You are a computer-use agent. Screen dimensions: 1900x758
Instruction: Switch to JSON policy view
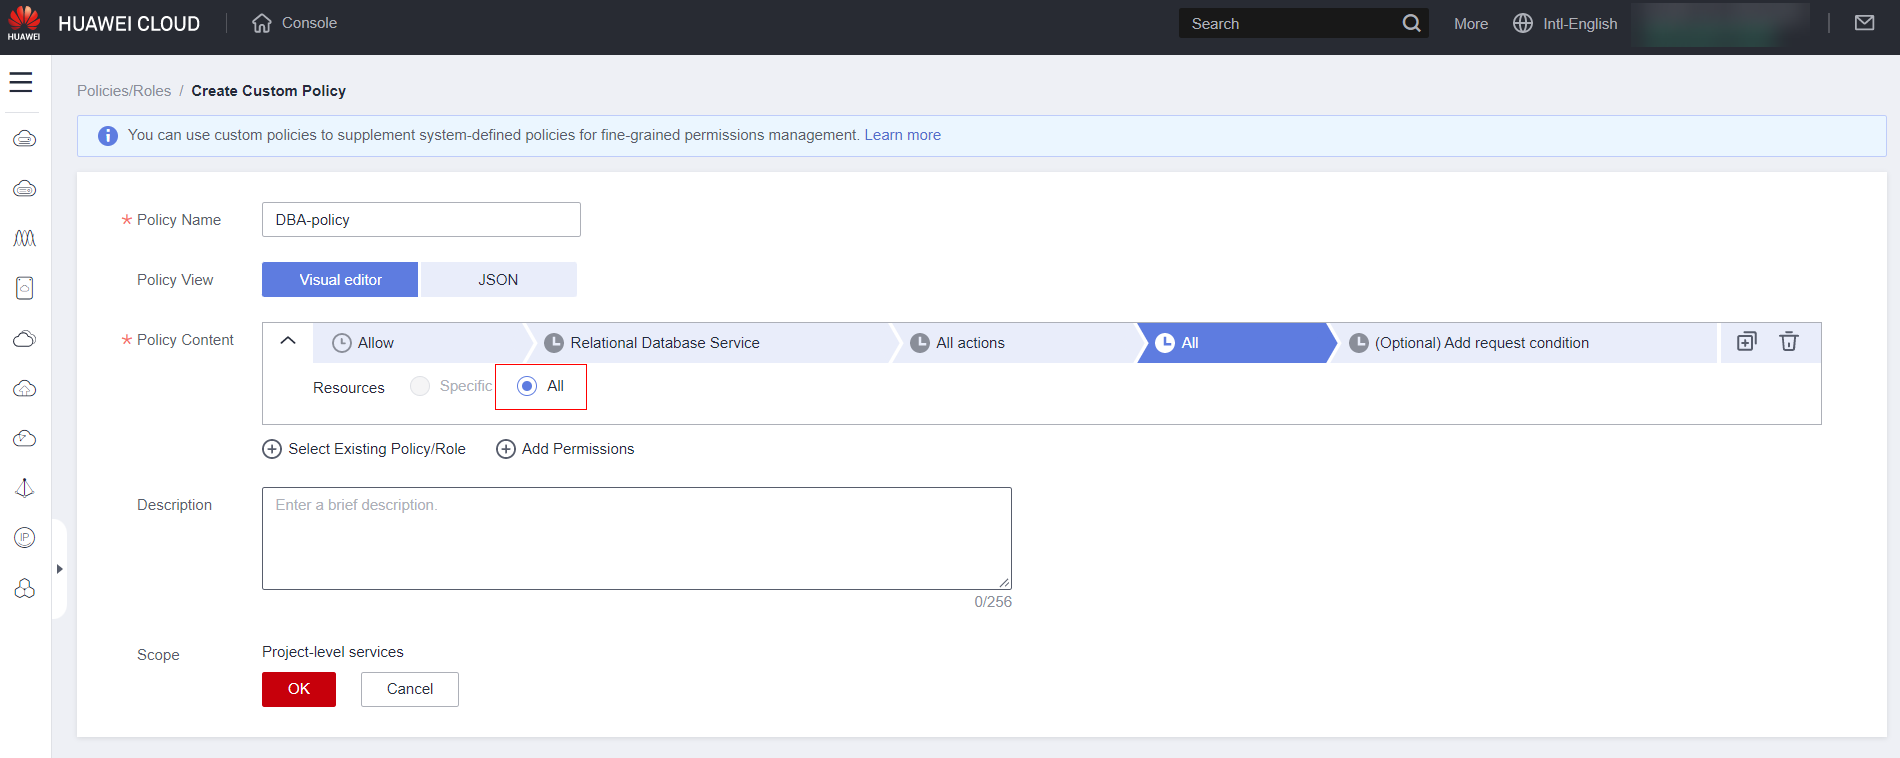point(498,280)
